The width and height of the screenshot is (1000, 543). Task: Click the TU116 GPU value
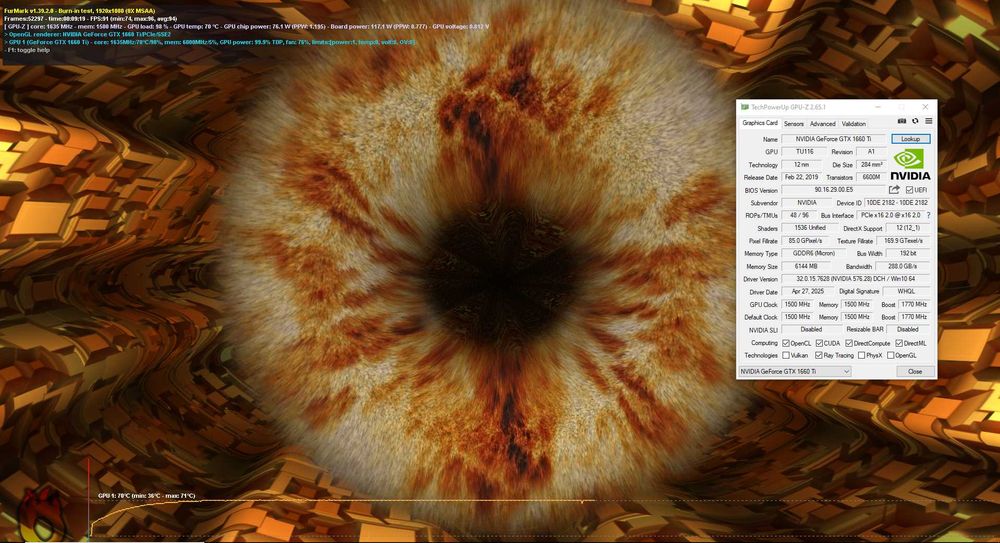(x=804, y=152)
